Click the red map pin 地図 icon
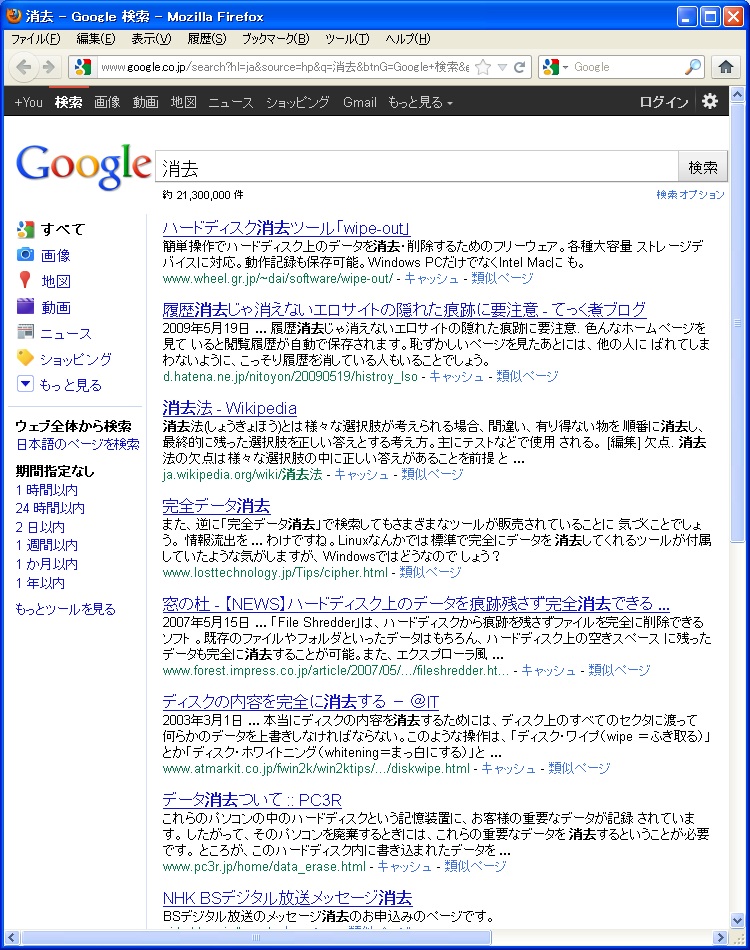This screenshot has height=950, width=750. tap(25, 280)
